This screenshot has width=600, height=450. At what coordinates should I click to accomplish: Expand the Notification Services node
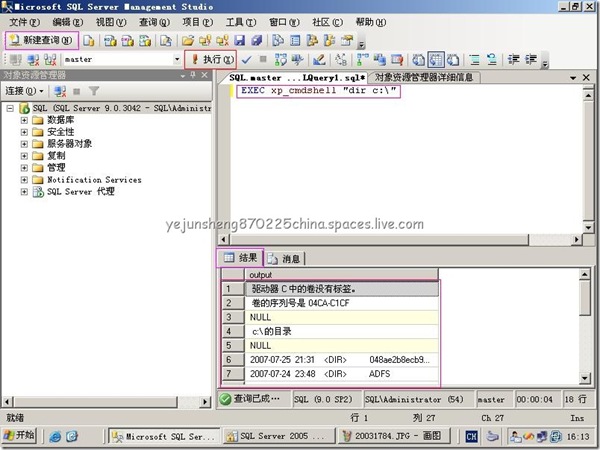click(x=24, y=179)
